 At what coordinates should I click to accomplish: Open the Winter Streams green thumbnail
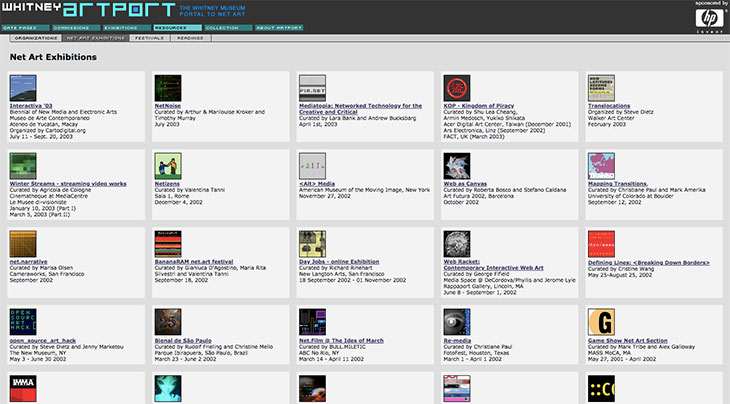(23, 166)
